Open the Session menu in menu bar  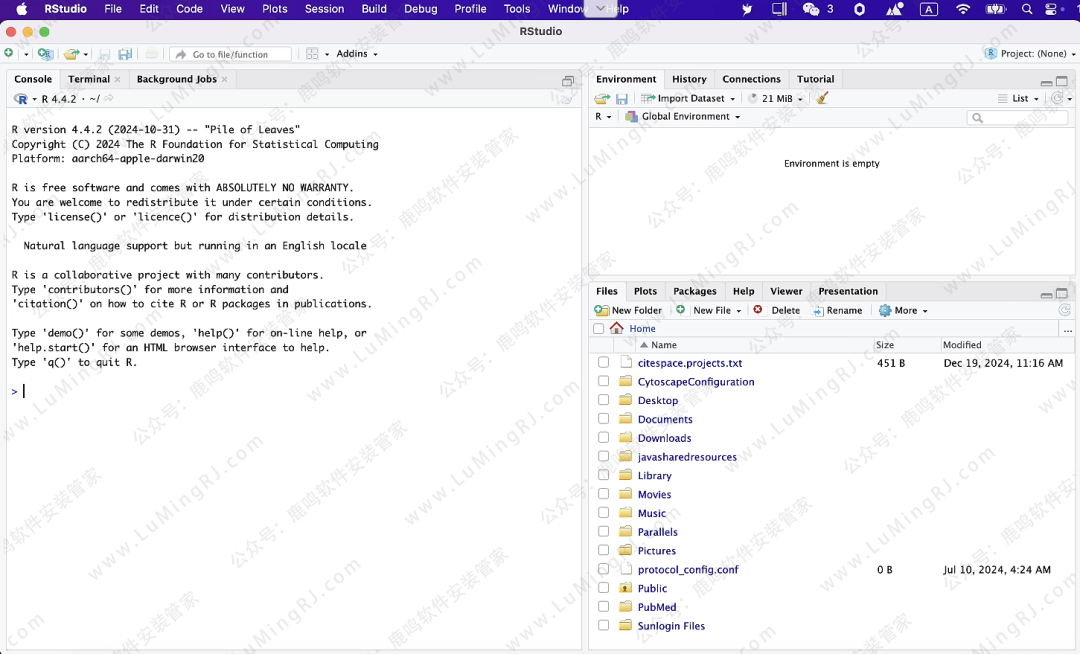point(324,9)
